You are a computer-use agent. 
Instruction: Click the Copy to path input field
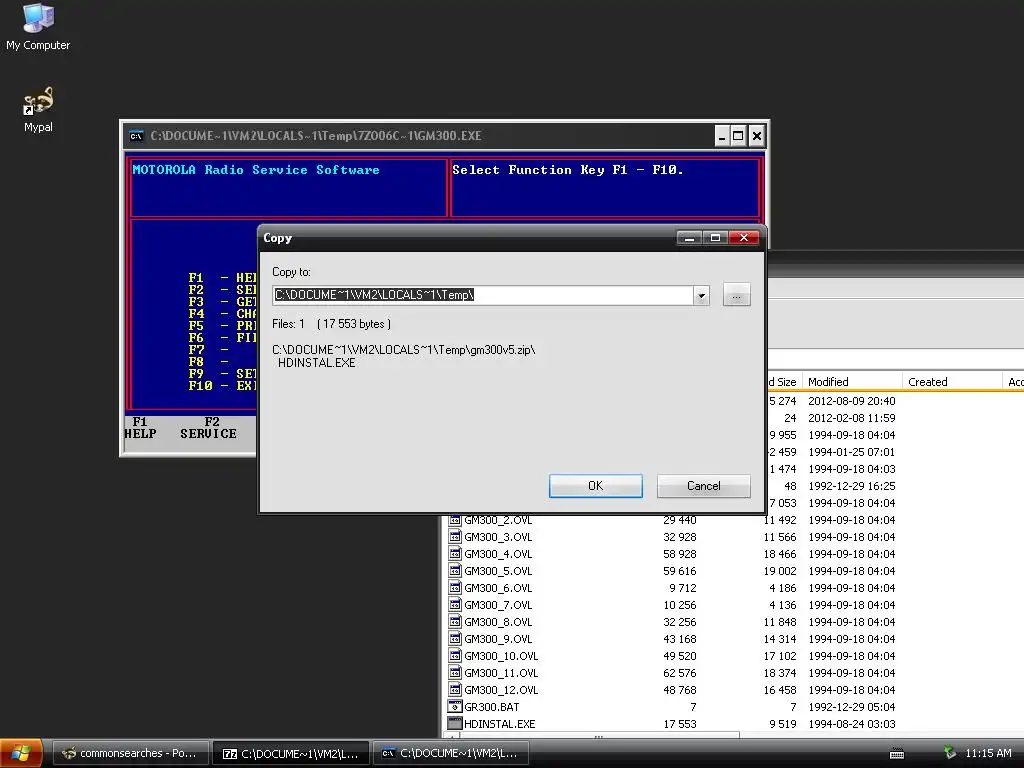pos(483,295)
